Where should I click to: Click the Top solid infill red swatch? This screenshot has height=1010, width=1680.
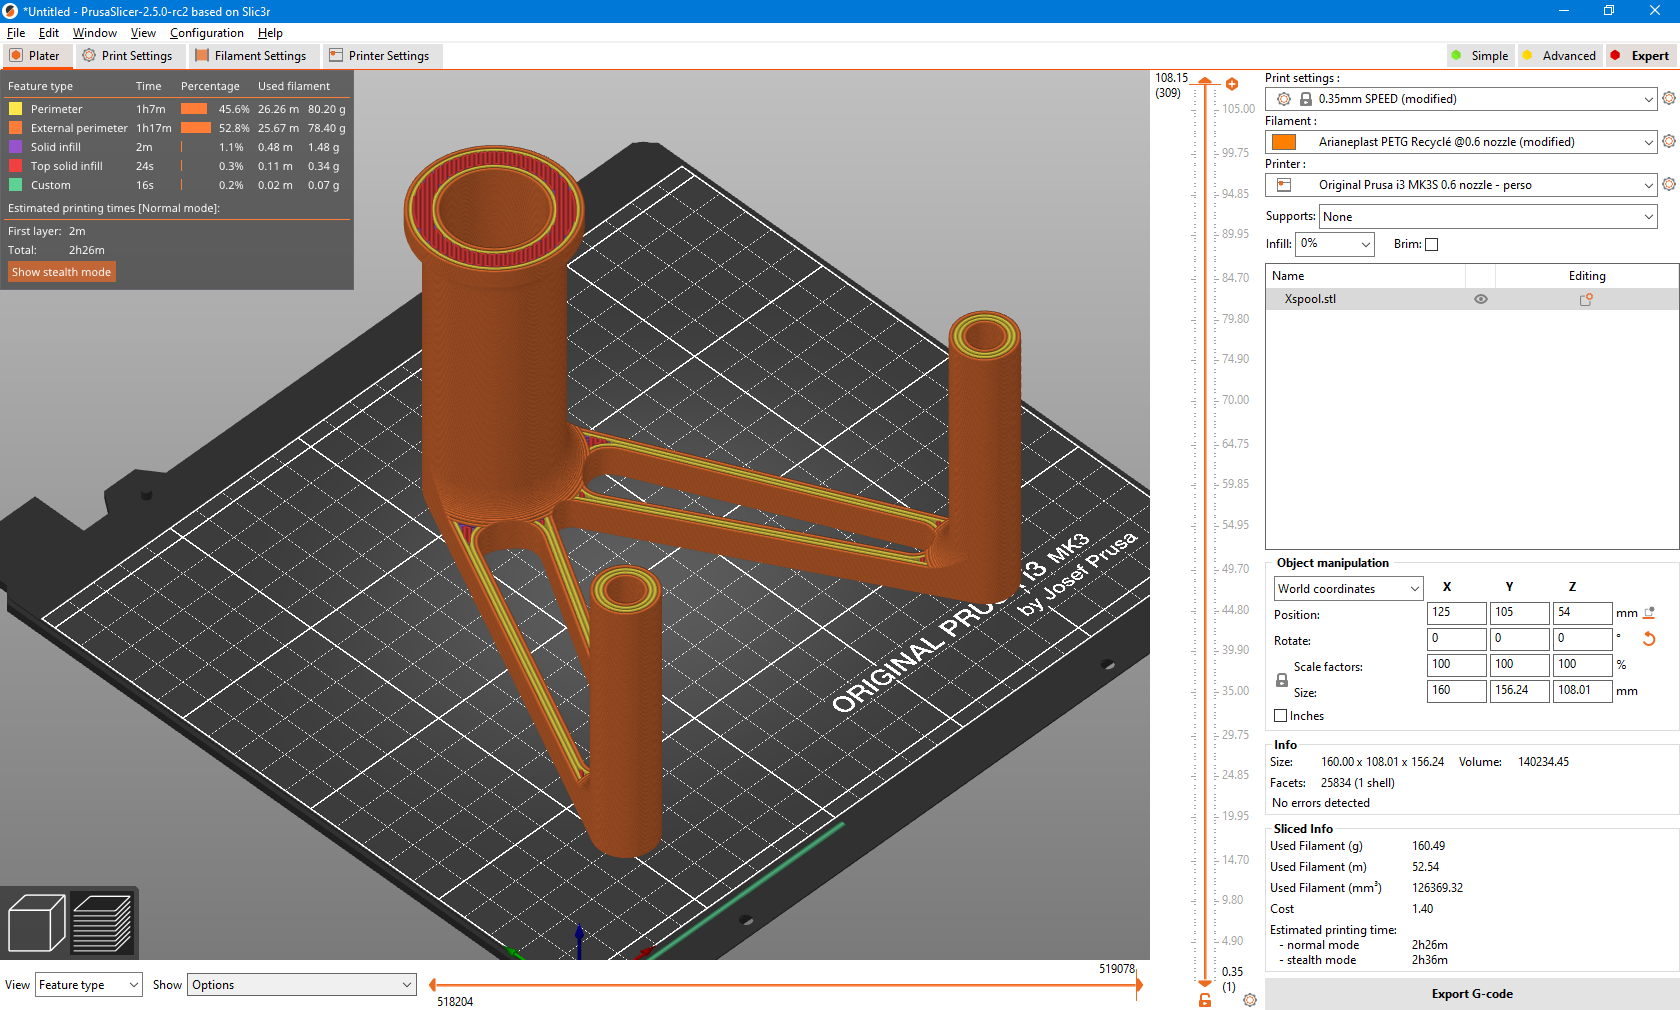click(16, 166)
